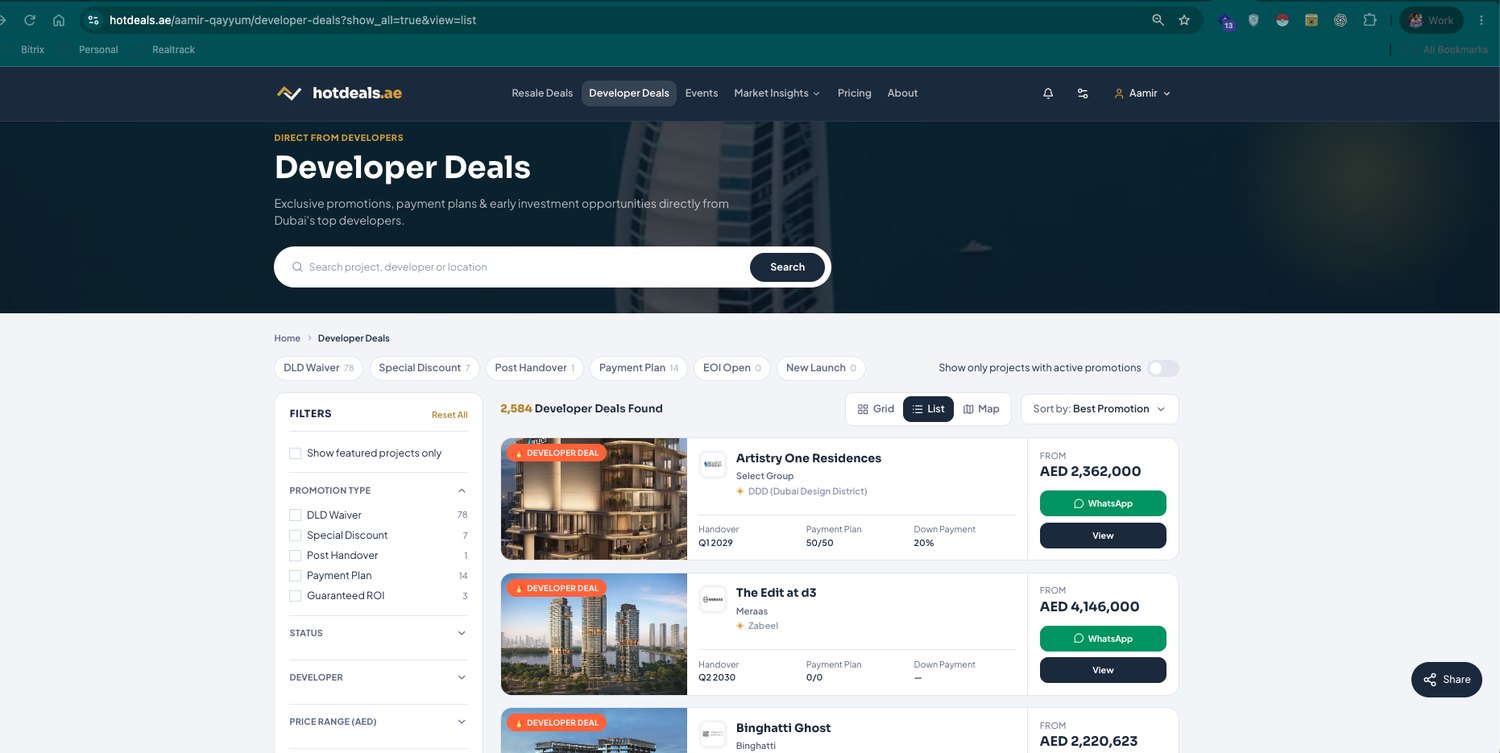Open Chrome three-dot menu
1500x753 pixels.
(1481, 20)
